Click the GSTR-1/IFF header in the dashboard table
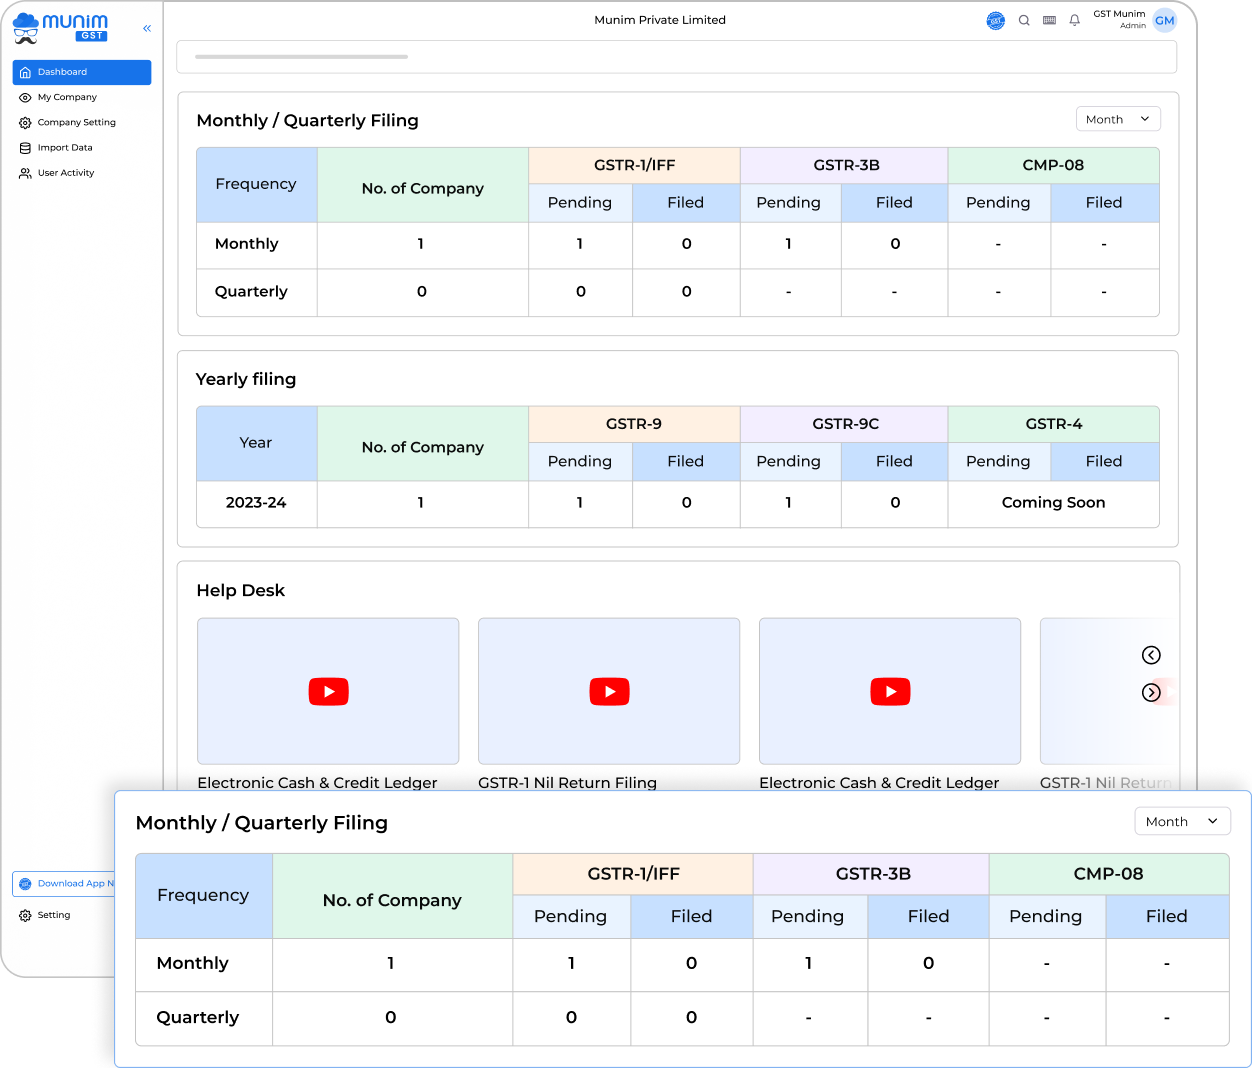 coord(634,165)
